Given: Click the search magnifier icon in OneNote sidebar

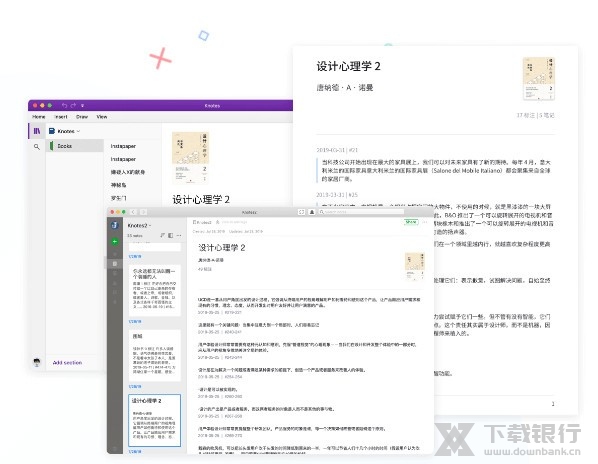Looking at the screenshot, I should [x=37, y=146].
